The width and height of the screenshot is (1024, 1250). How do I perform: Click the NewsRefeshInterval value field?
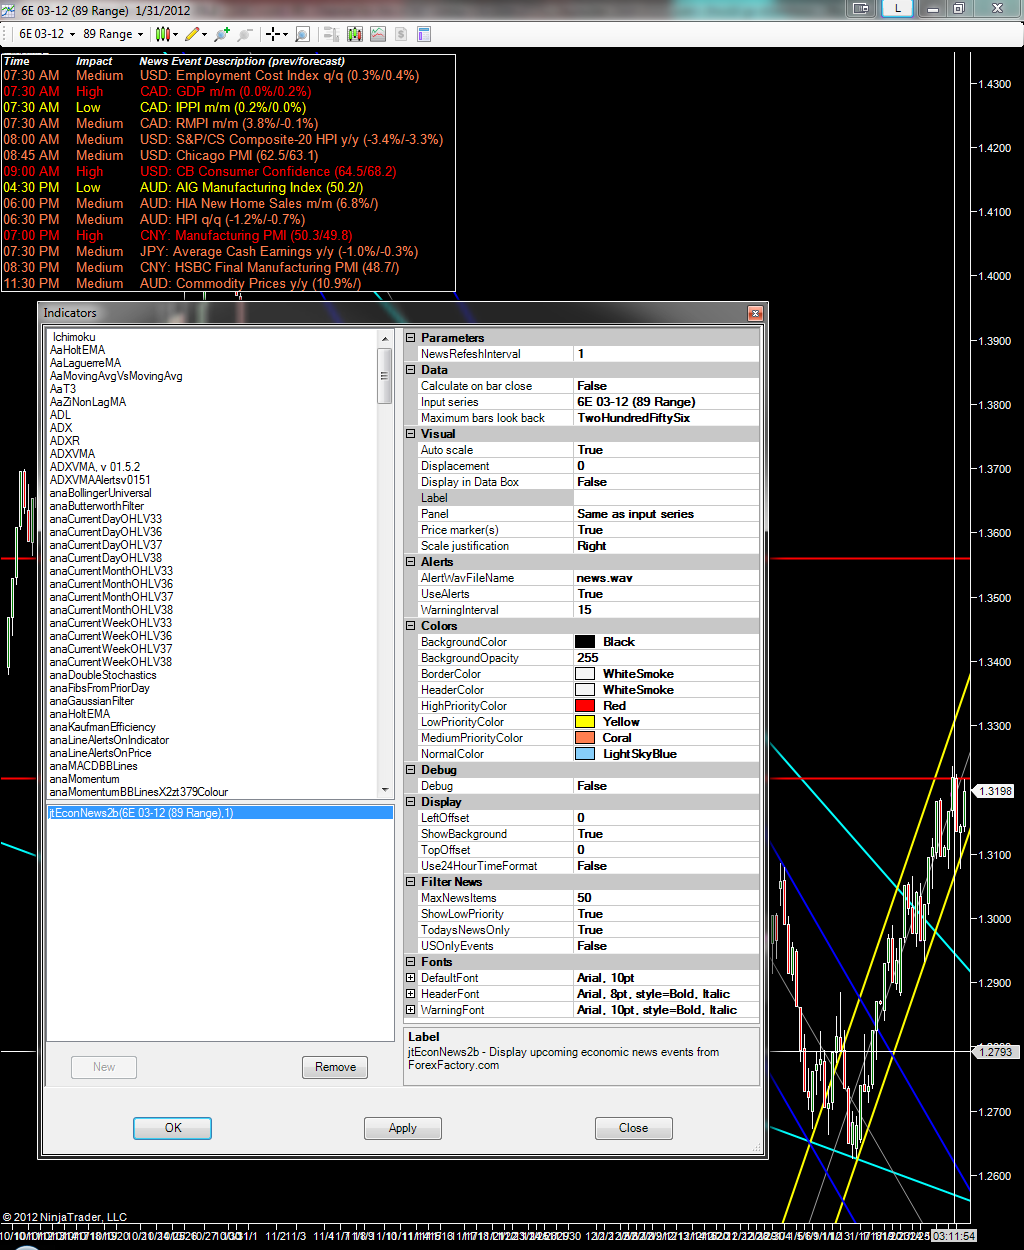pos(666,354)
